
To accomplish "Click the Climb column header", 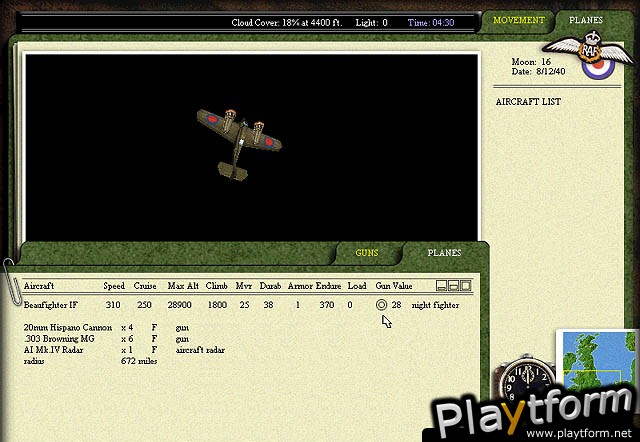I will coord(216,286).
